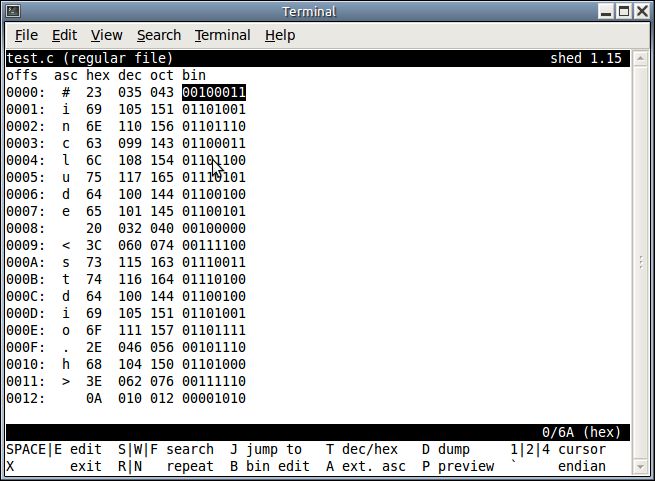Image resolution: width=655 pixels, height=481 pixels.
Task: Click 'SPACE|E edit' shortcut hint
Action: (x=54, y=449)
